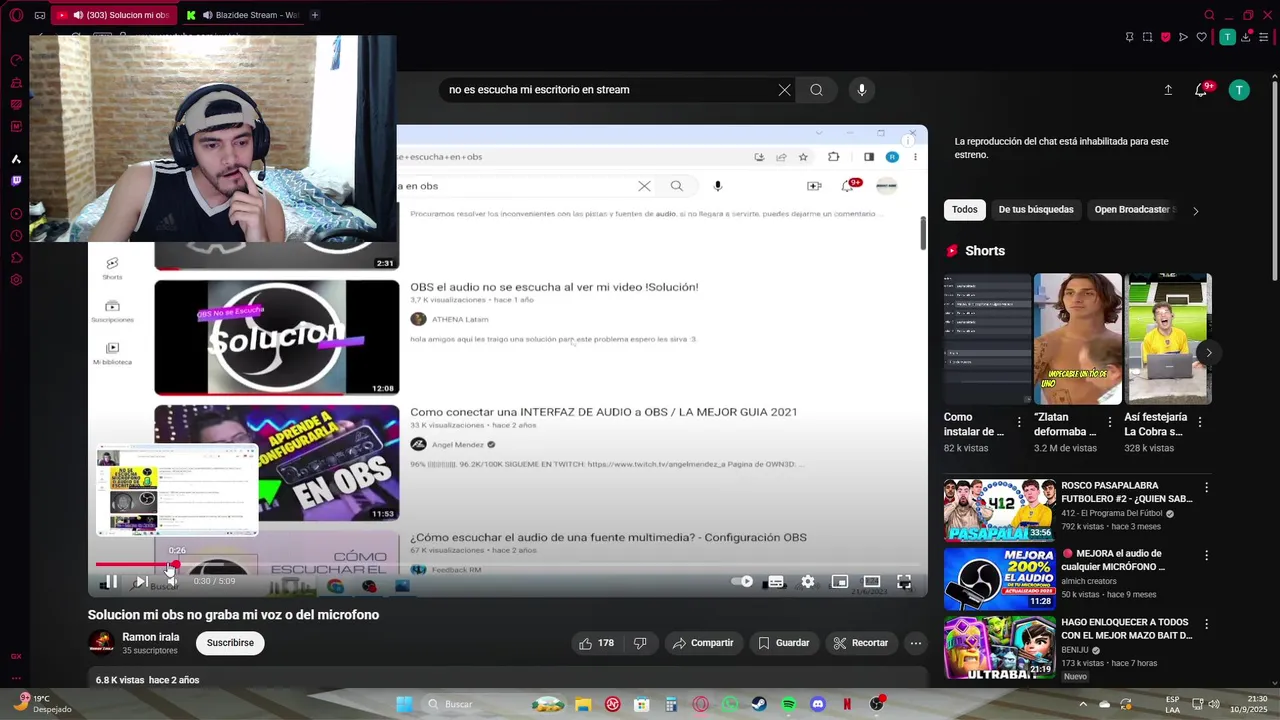Open YouTube create upload icon
1280x720 pixels.
(1168, 90)
